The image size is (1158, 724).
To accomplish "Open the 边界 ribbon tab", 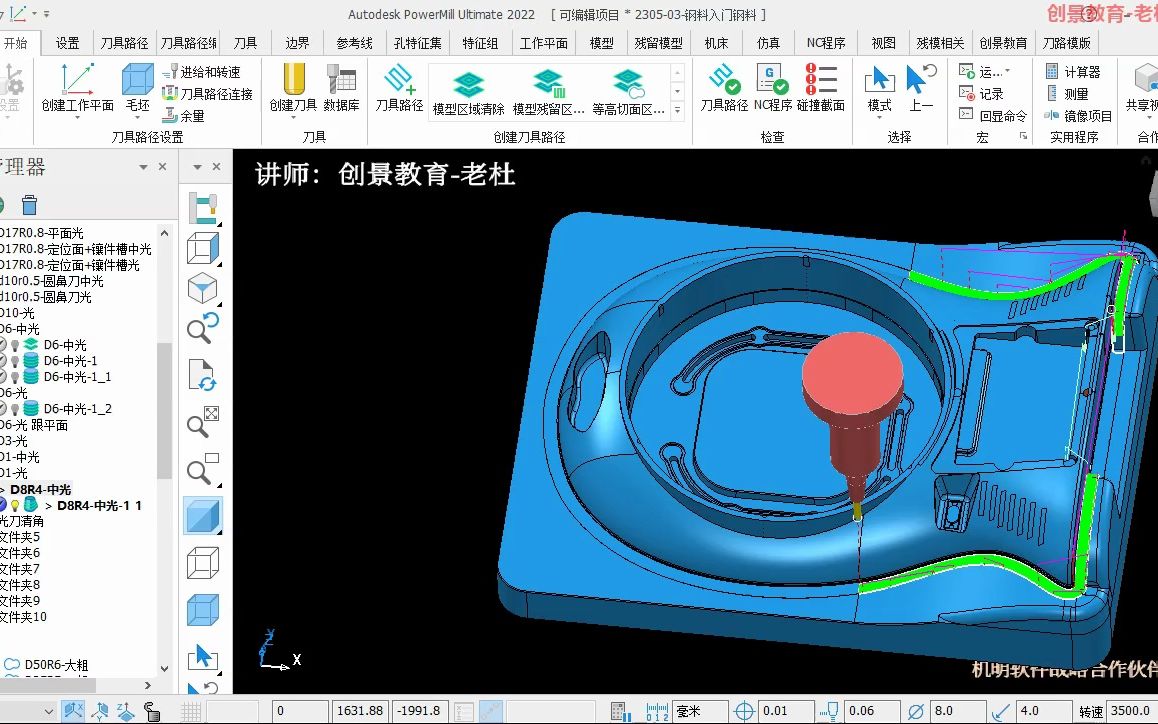I will pos(297,43).
